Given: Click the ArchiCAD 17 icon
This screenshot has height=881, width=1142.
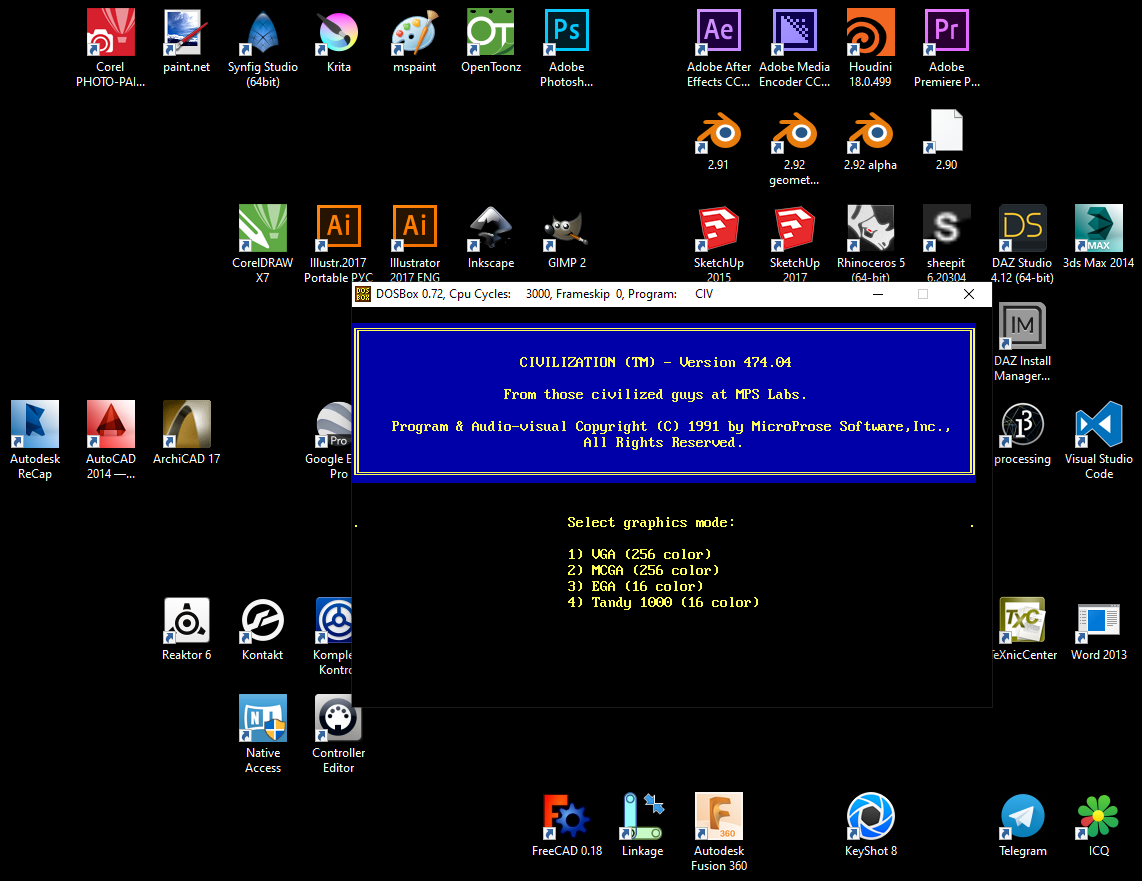Looking at the screenshot, I should pyautogui.click(x=186, y=424).
